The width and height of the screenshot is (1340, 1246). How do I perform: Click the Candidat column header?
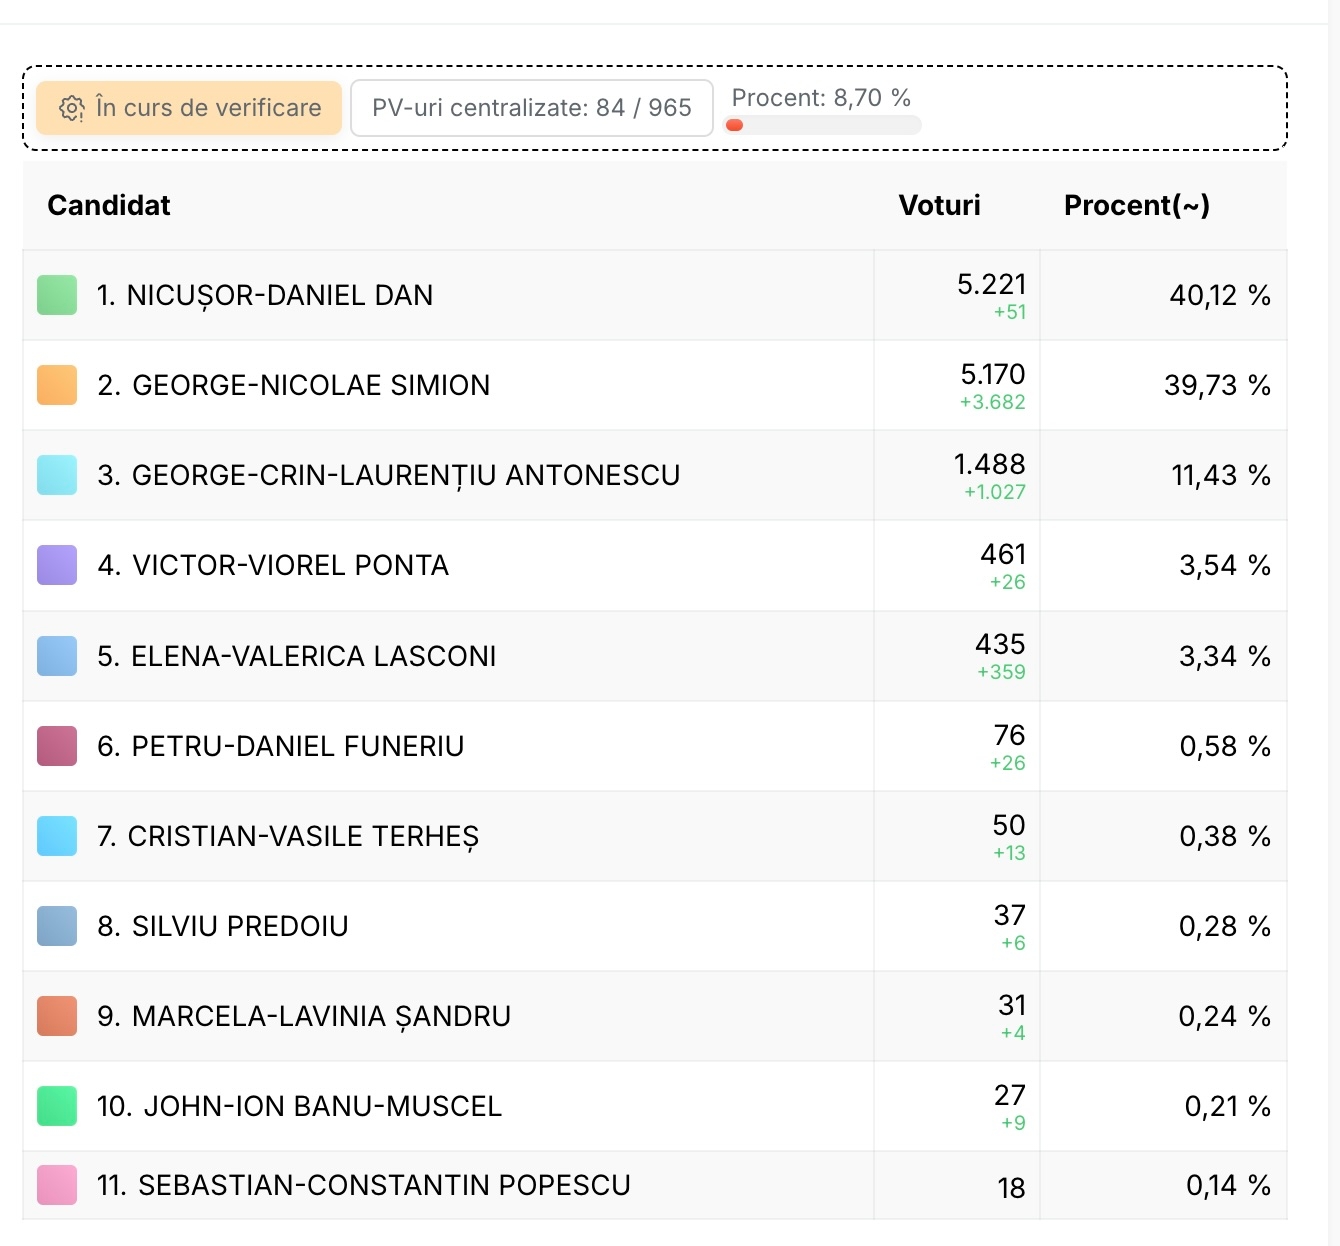(109, 205)
